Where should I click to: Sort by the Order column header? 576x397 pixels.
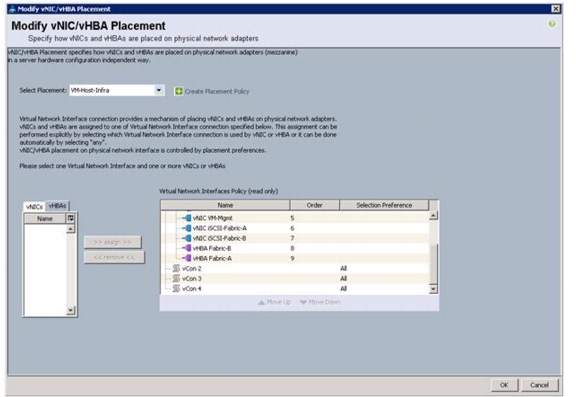(x=314, y=205)
